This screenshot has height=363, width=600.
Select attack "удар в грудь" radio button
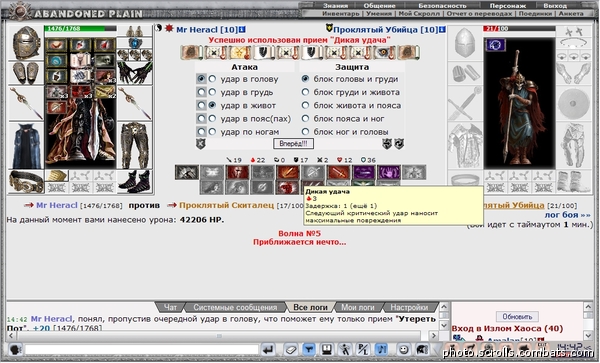(x=212, y=92)
